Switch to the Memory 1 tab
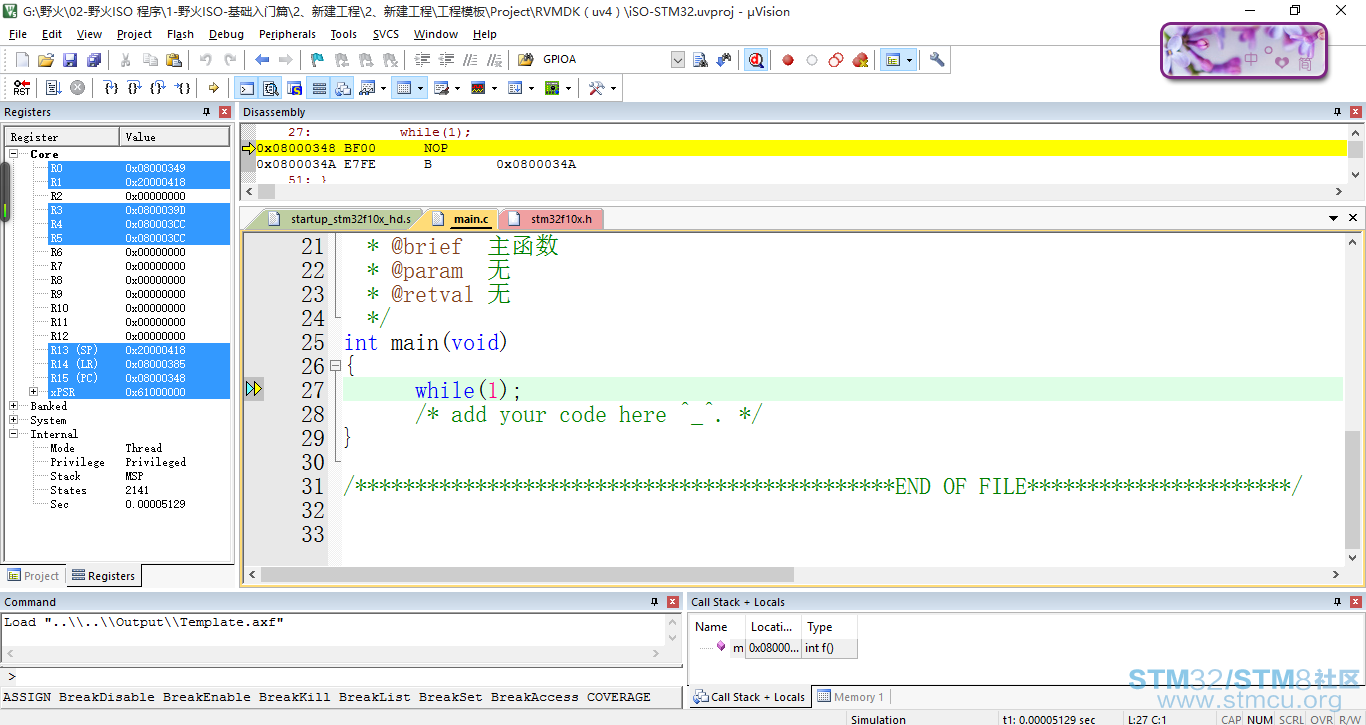This screenshot has height=725, width=1366. [x=850, y=697]
